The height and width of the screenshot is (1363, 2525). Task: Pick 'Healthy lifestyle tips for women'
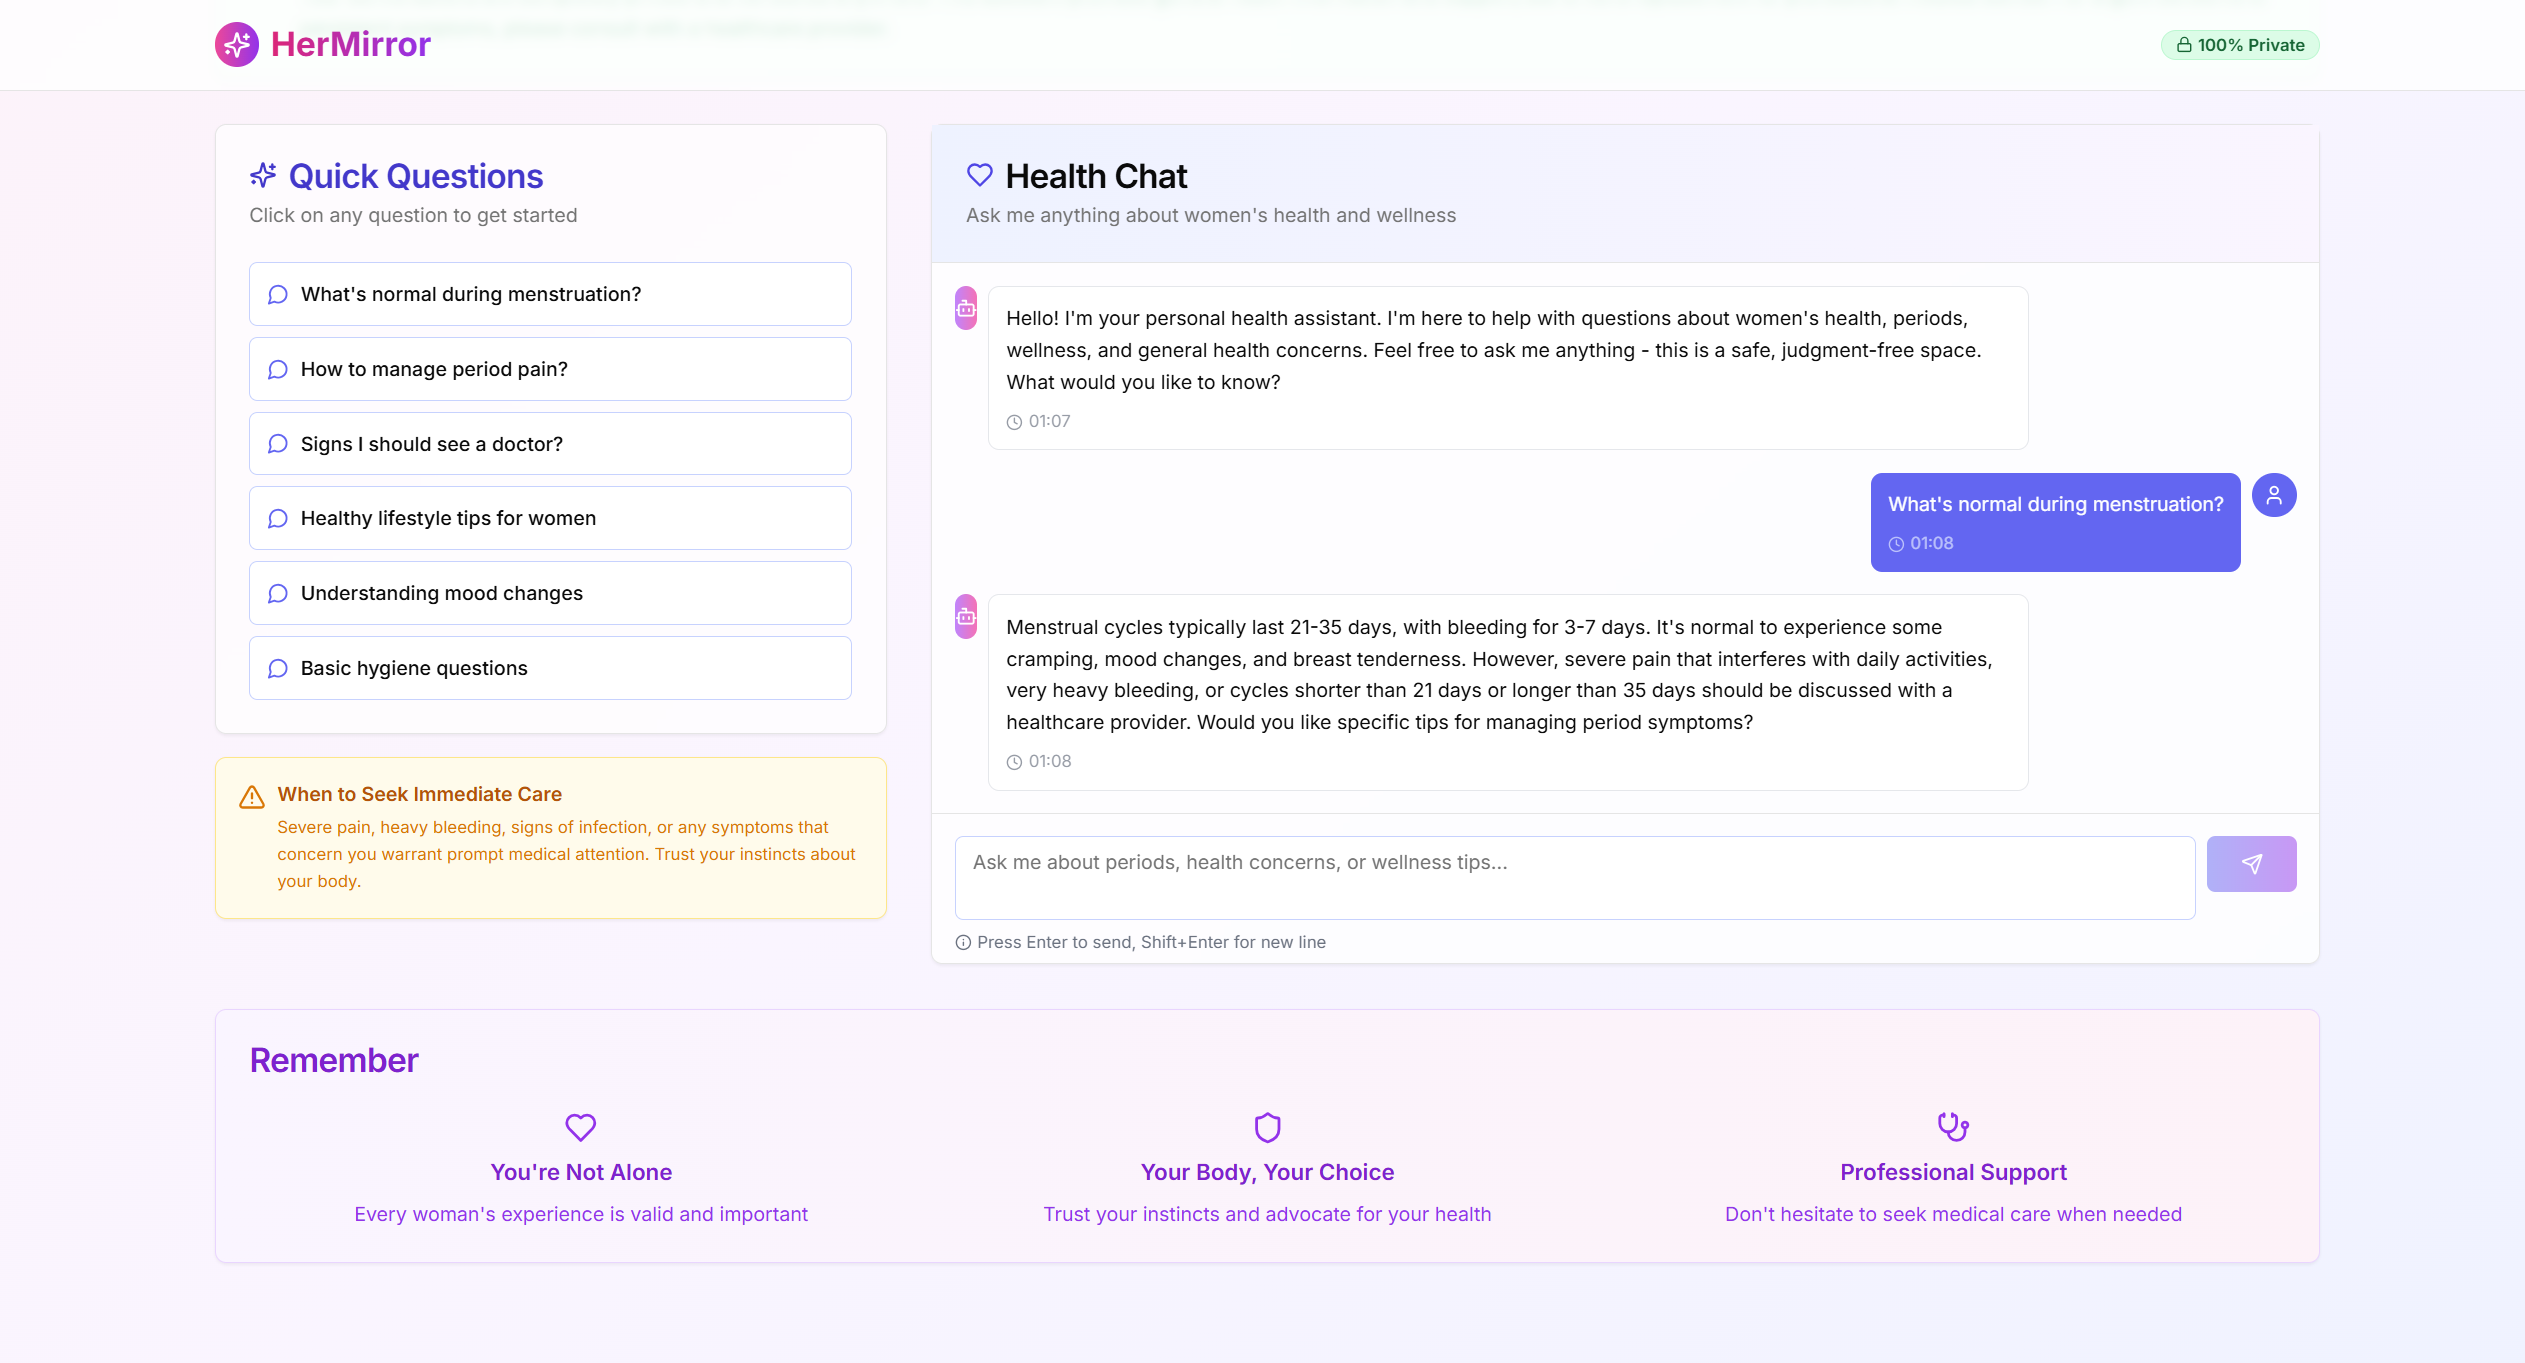550,518
